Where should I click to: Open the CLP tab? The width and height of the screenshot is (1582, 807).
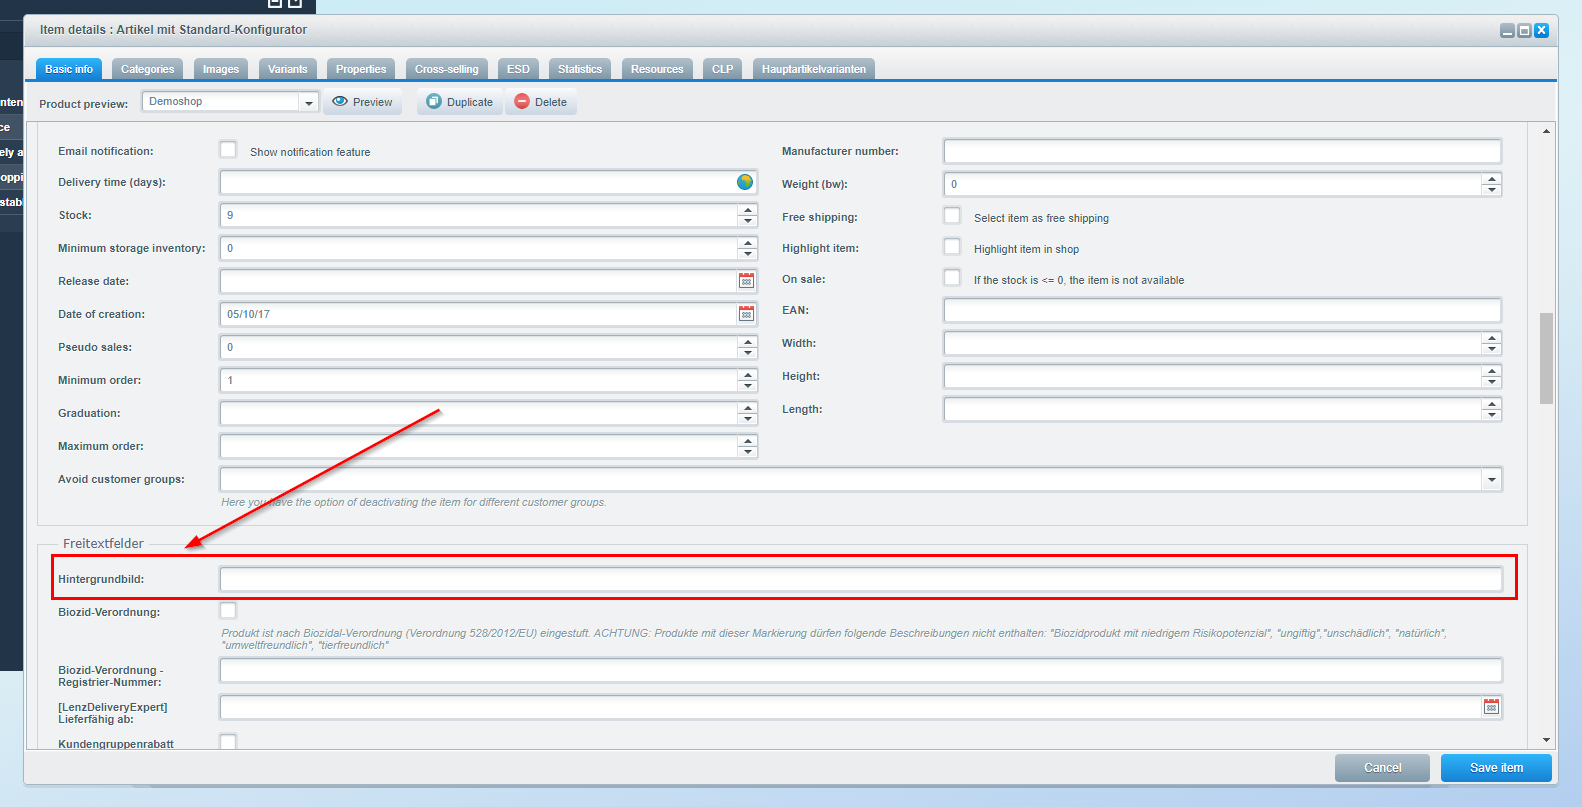pyautogui.click(x=722, y=69)
